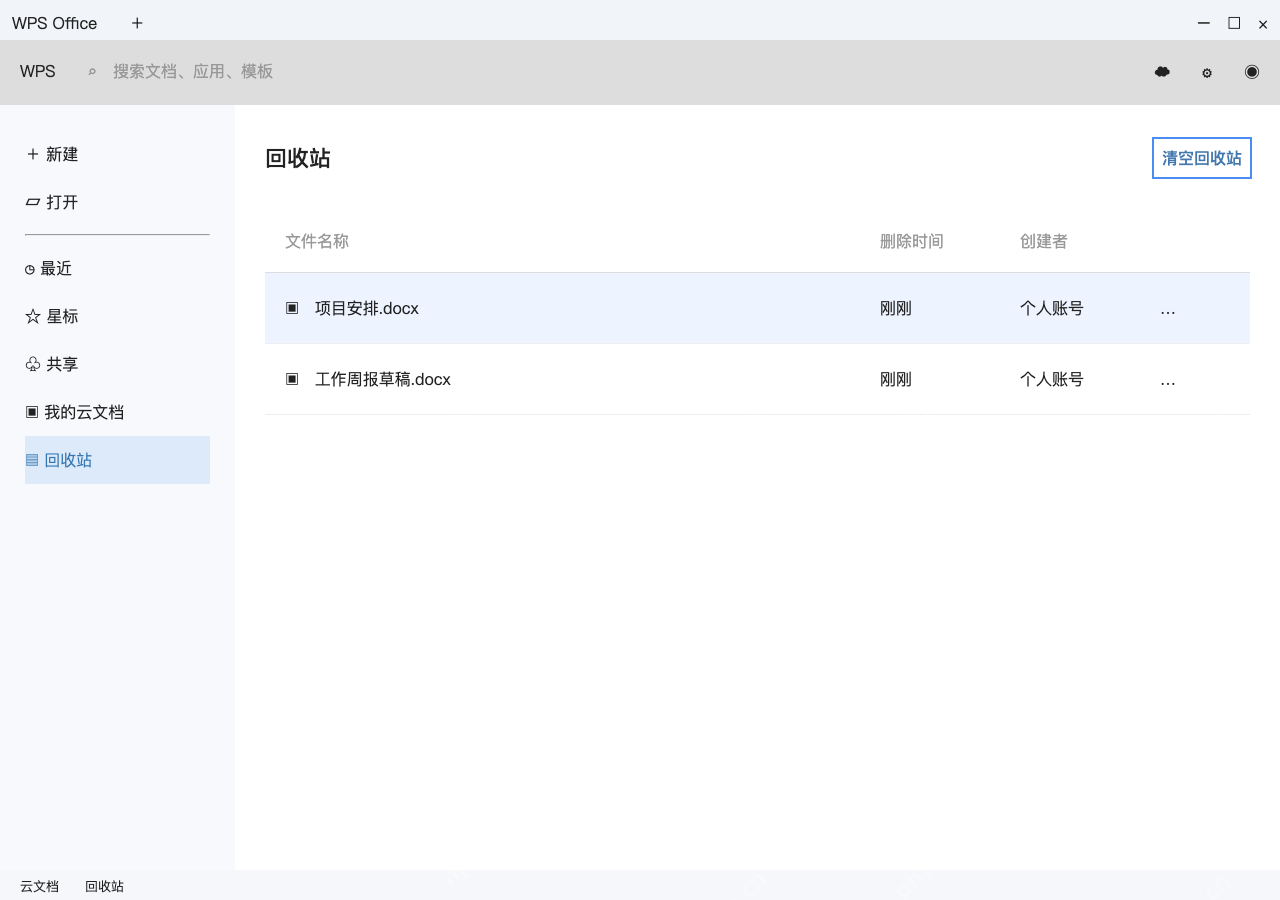This screenshot has width=1280, height=900.
Task: Open settings gear icon
Action: (x=1207, y=73)
